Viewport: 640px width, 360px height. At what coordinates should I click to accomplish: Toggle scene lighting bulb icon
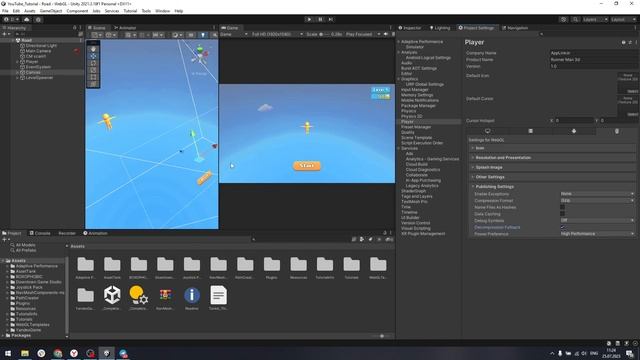click(203, 35)
